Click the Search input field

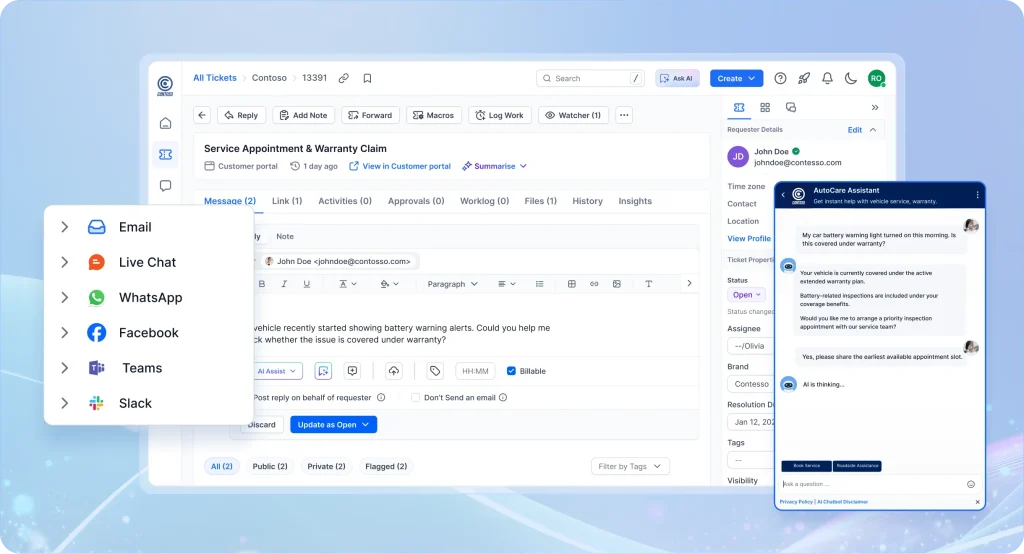coord(590,78)
